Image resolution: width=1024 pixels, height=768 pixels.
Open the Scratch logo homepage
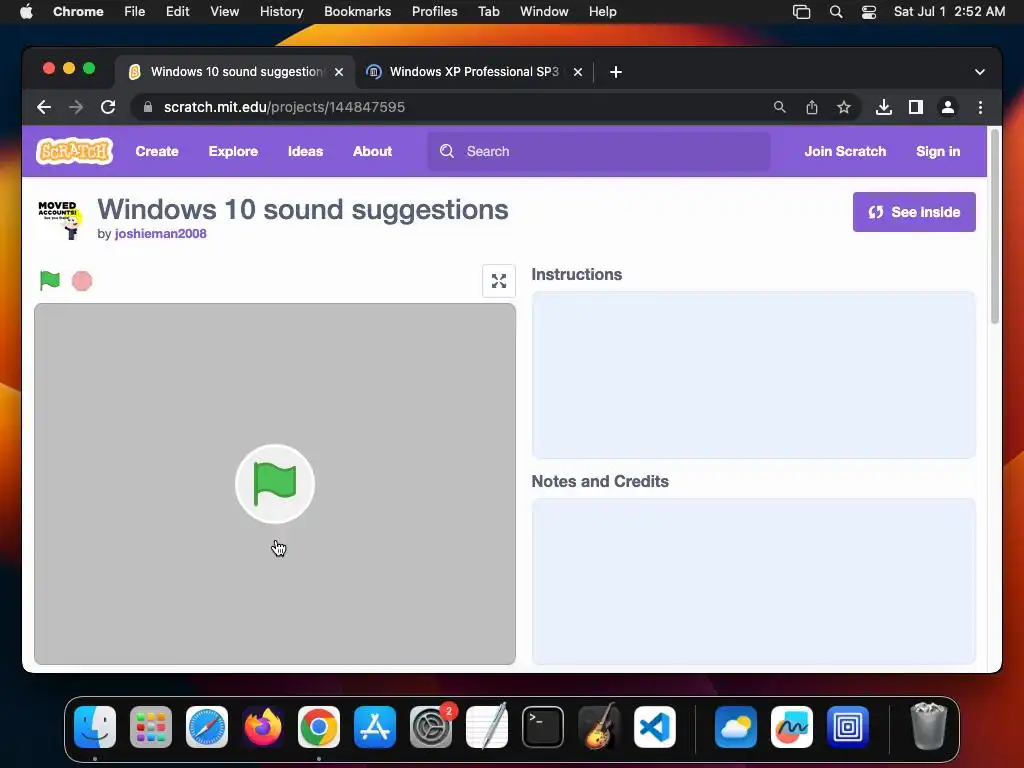tap(74, 151)
